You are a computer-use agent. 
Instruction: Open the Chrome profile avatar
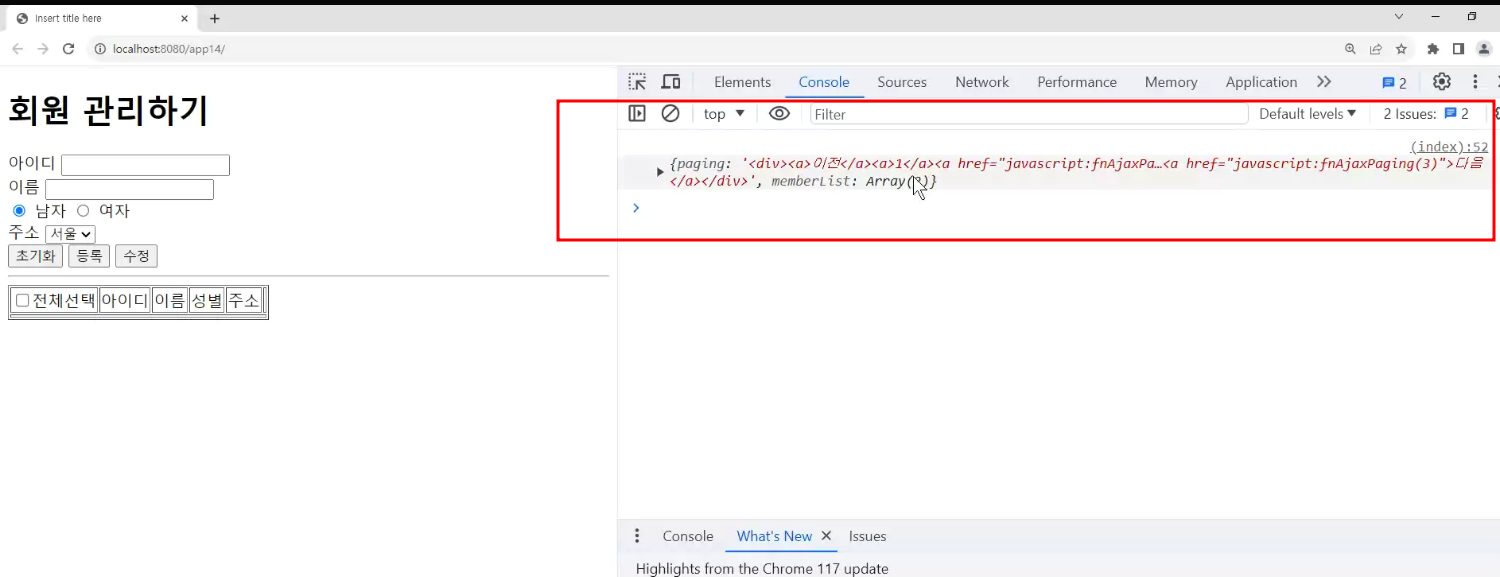[1485, 49]
